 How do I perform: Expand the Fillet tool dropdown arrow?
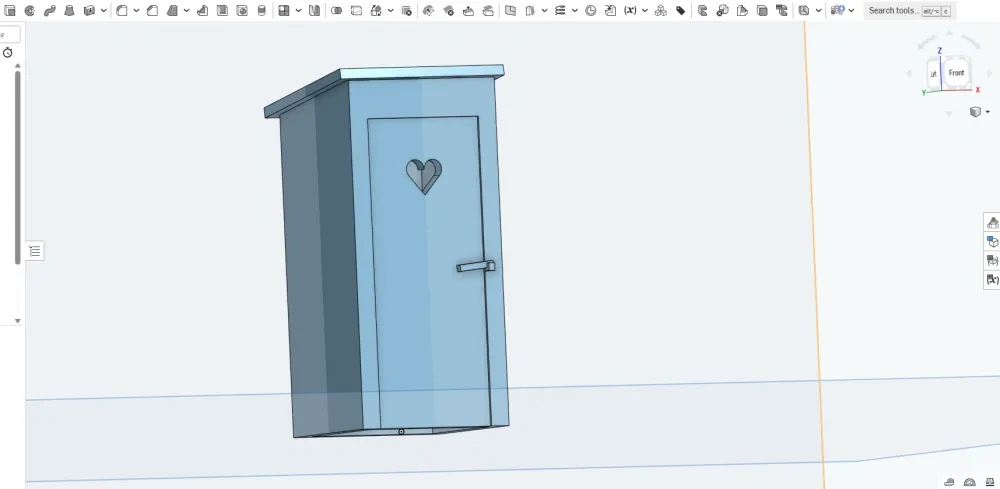[135, 10]
